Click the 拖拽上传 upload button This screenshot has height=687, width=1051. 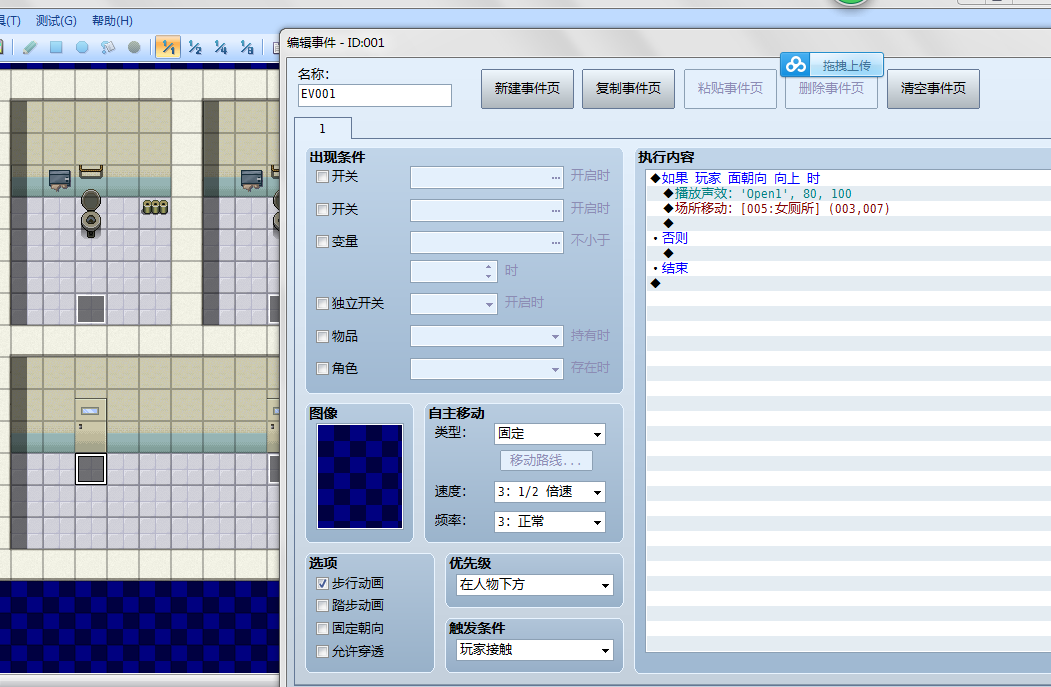click(847, 65)
